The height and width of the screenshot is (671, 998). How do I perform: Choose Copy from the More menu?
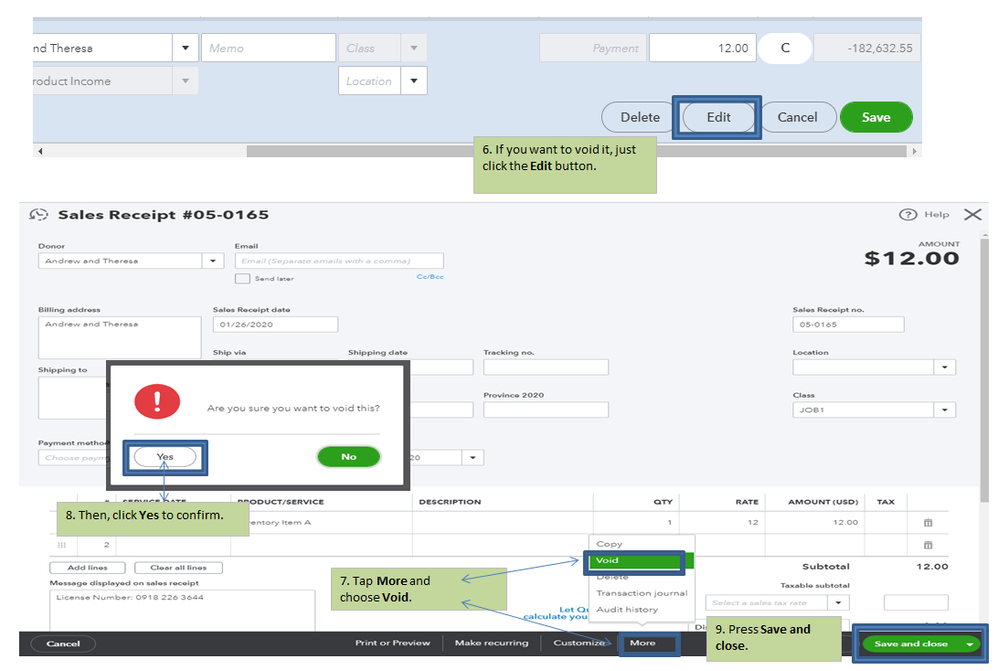(x=609, y=544)
